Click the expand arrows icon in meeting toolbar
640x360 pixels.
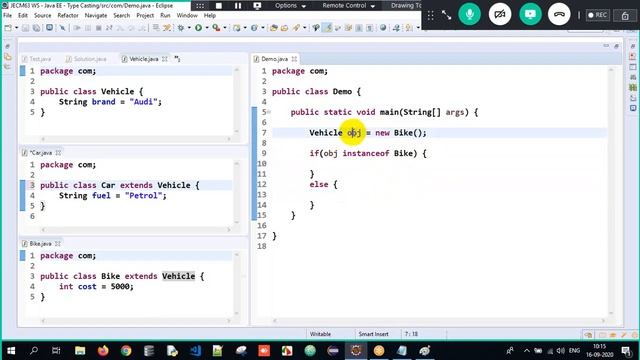coord(446,15)
